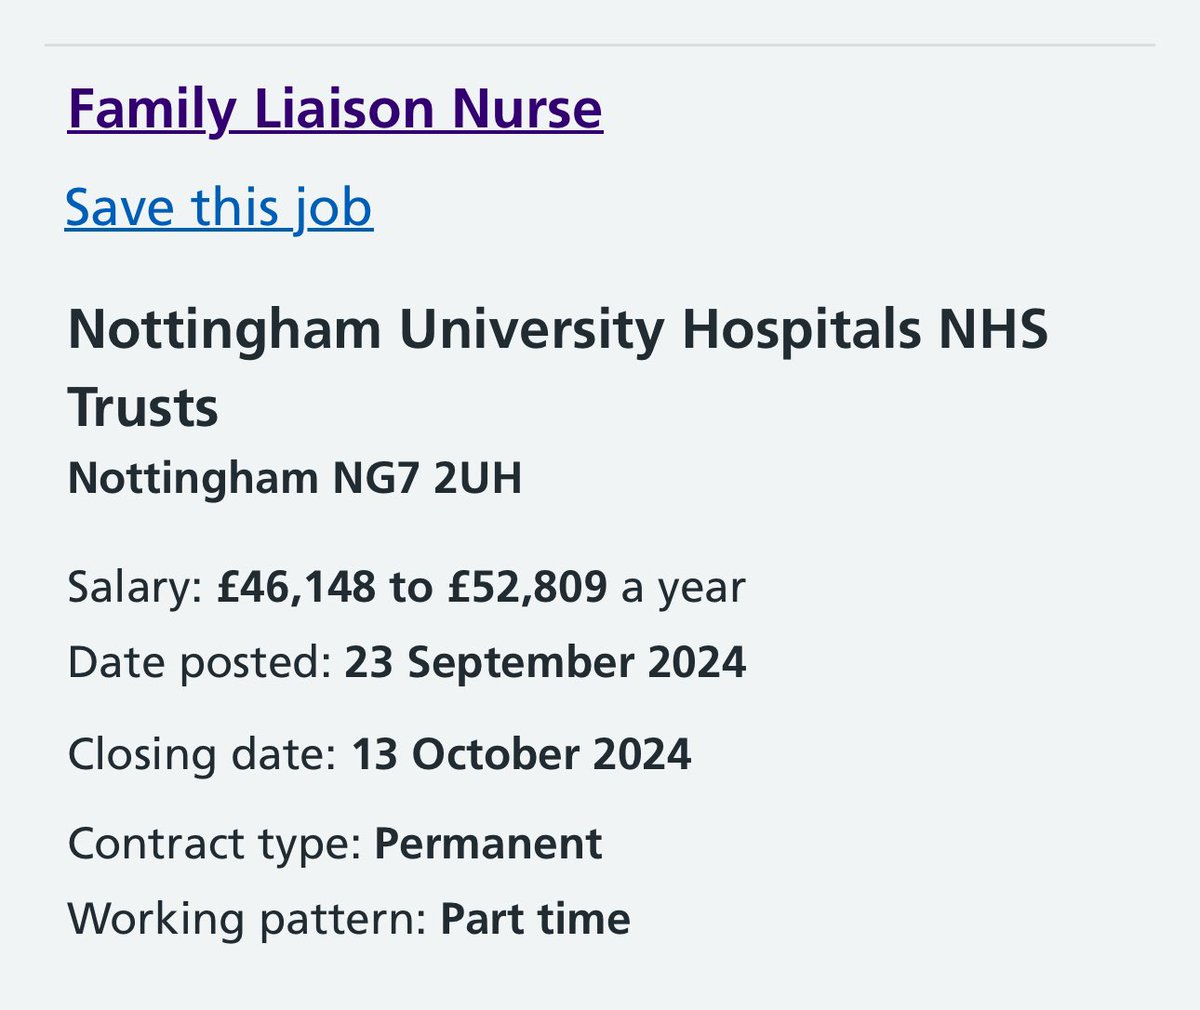The width and height of the screenshot is (1200, 1010).
Task: Click the Working pattern label
Action: click(247, 920)
